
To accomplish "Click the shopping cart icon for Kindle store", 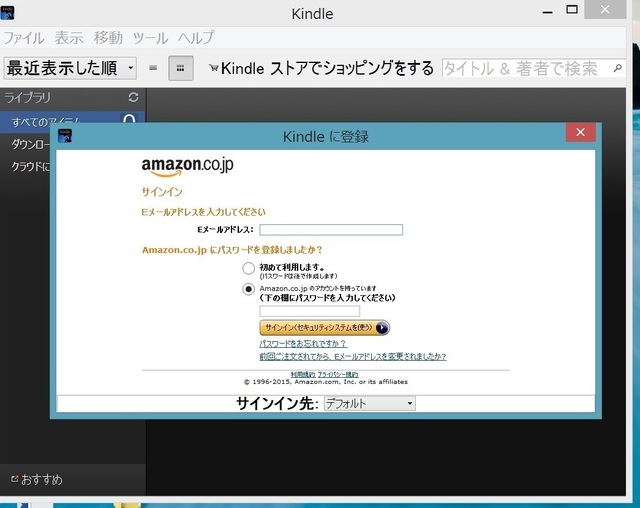I will coord(213,68).
